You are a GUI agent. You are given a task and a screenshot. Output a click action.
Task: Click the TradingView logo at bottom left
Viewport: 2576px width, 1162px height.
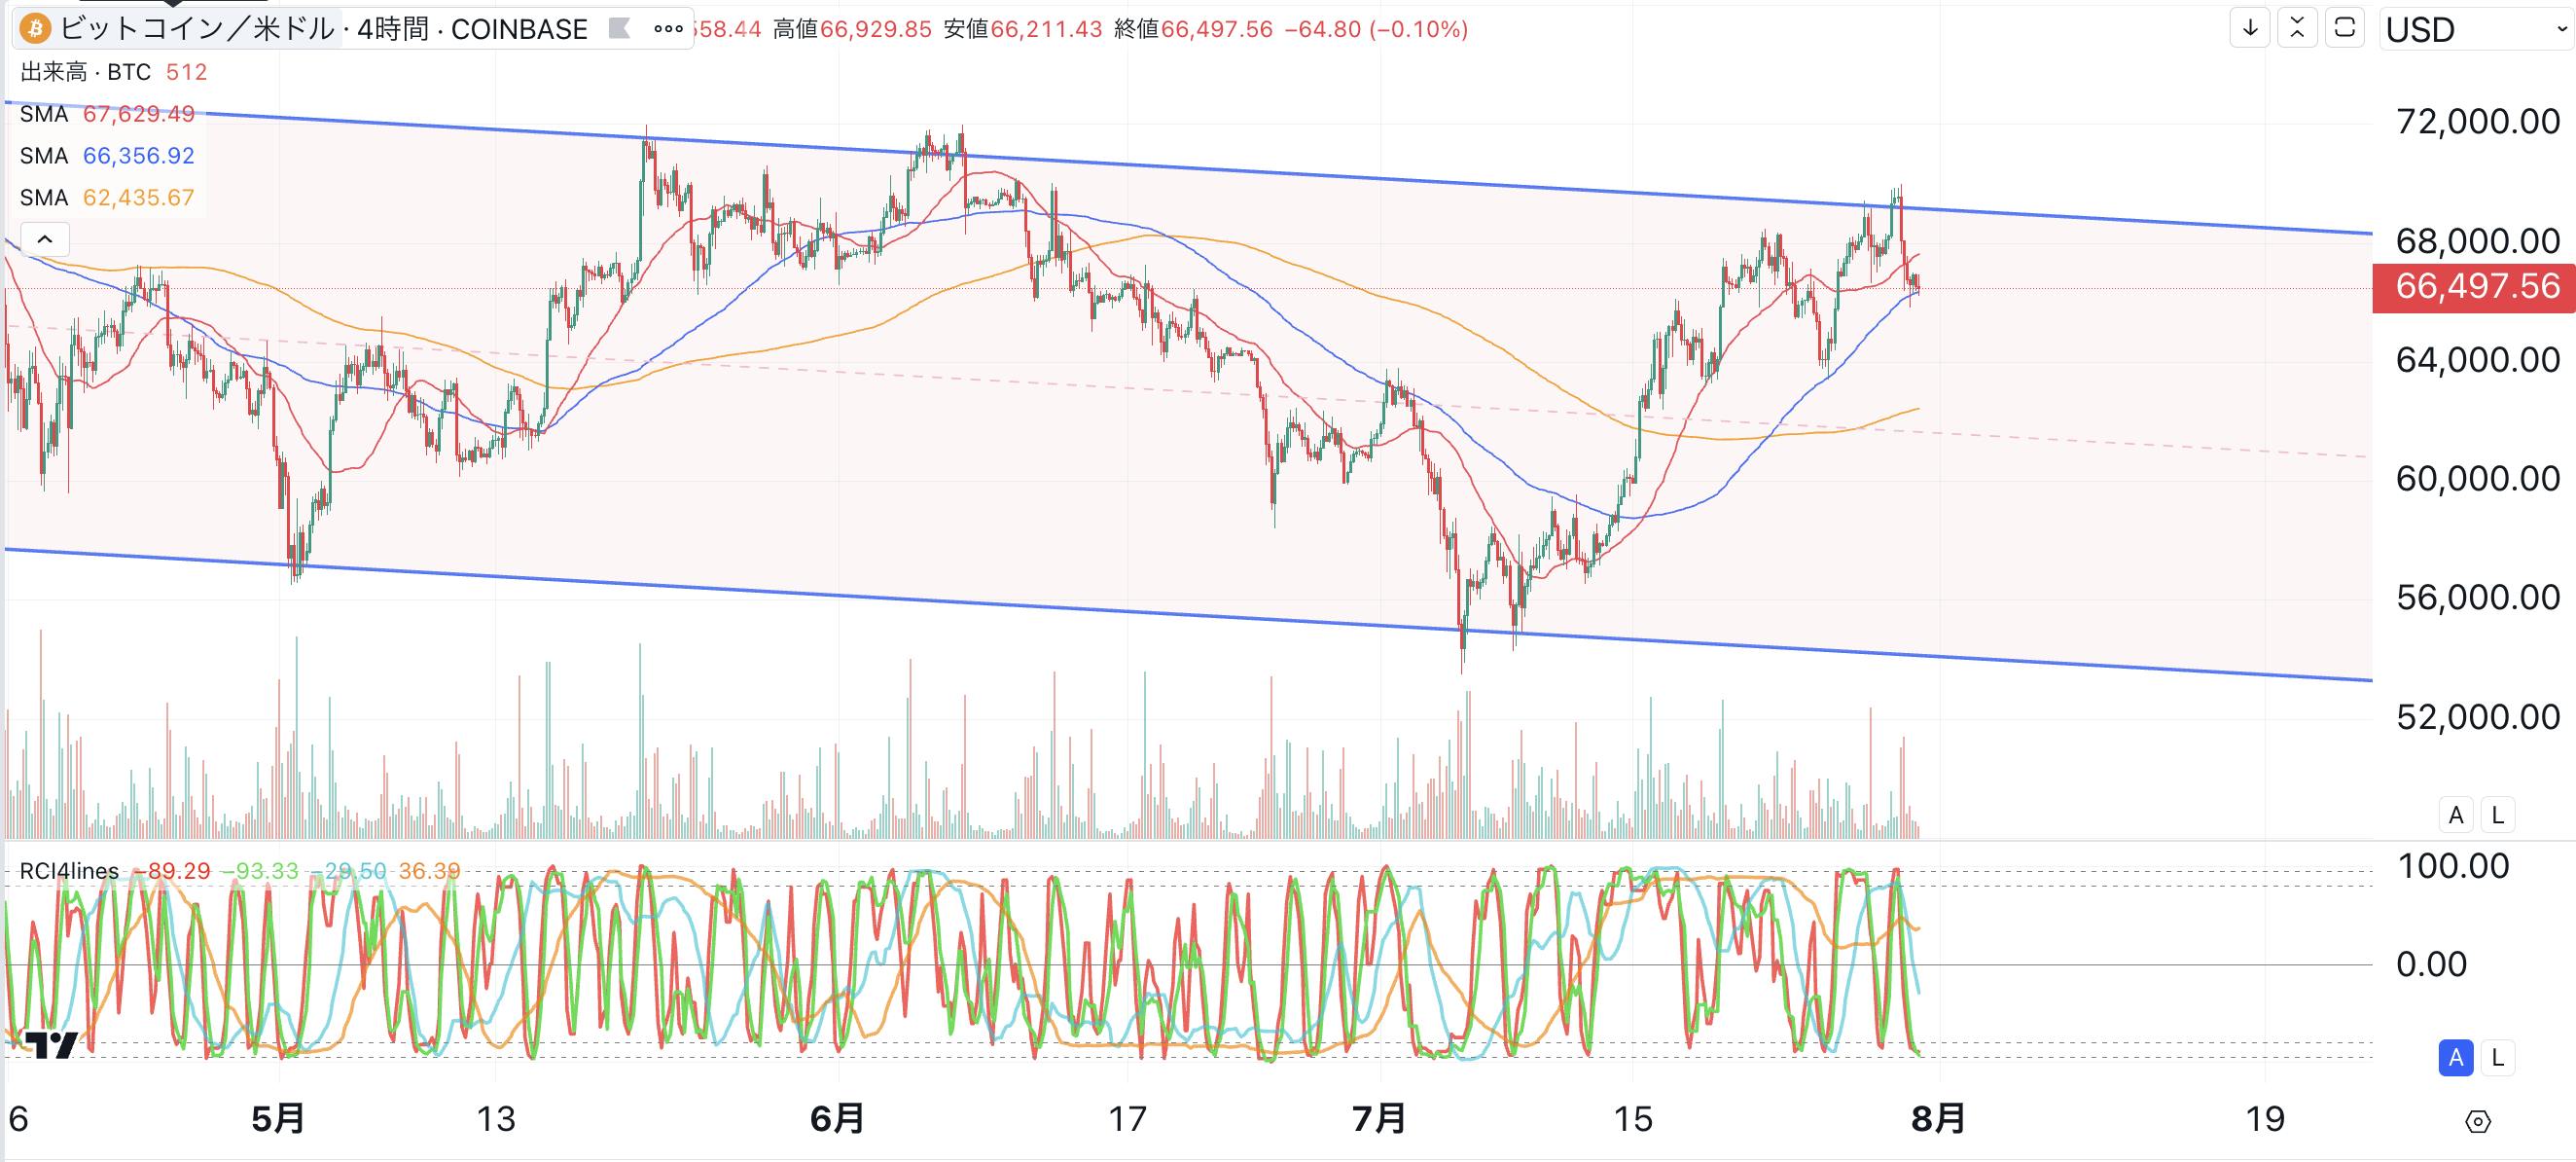(50, 1046)
